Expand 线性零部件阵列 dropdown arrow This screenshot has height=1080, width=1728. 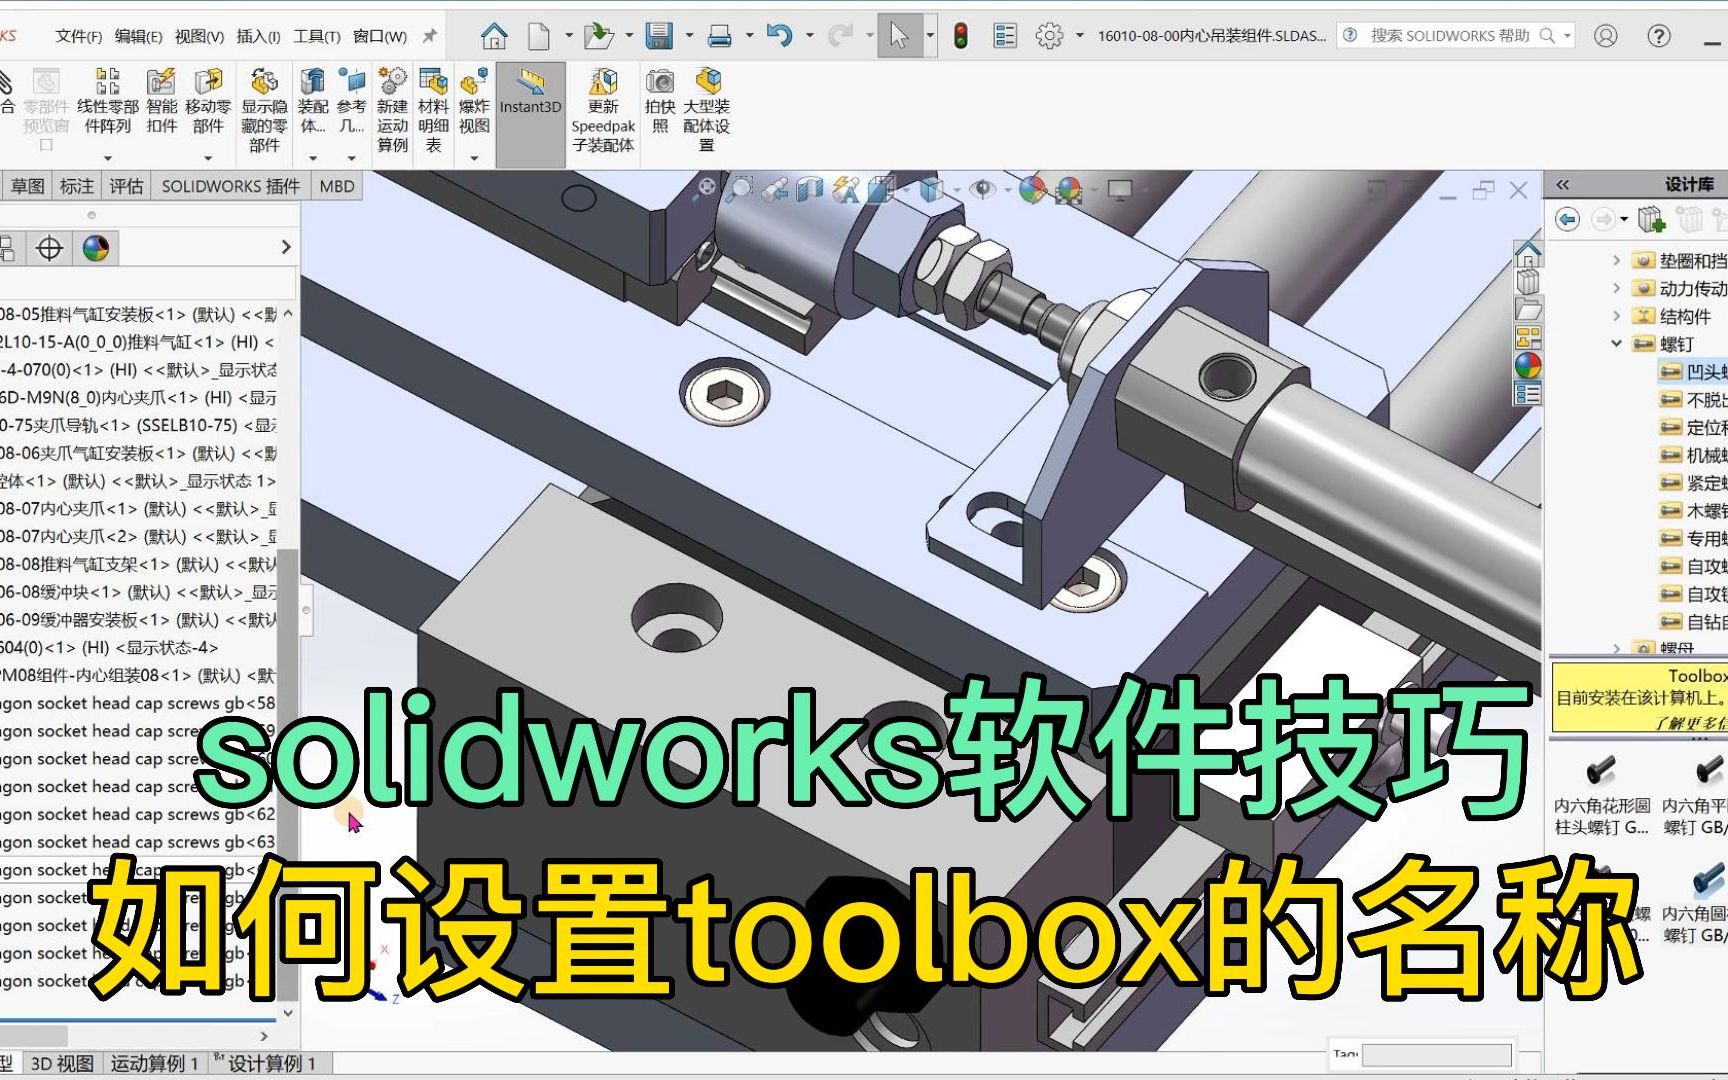108,158
